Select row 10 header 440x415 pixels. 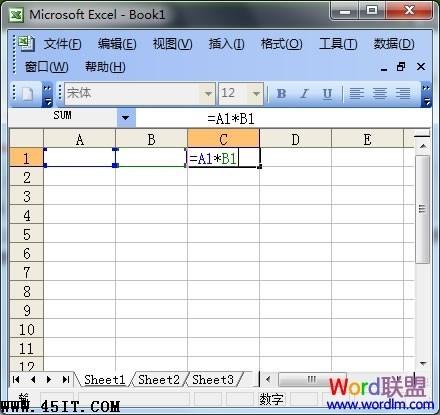point(27,329)
